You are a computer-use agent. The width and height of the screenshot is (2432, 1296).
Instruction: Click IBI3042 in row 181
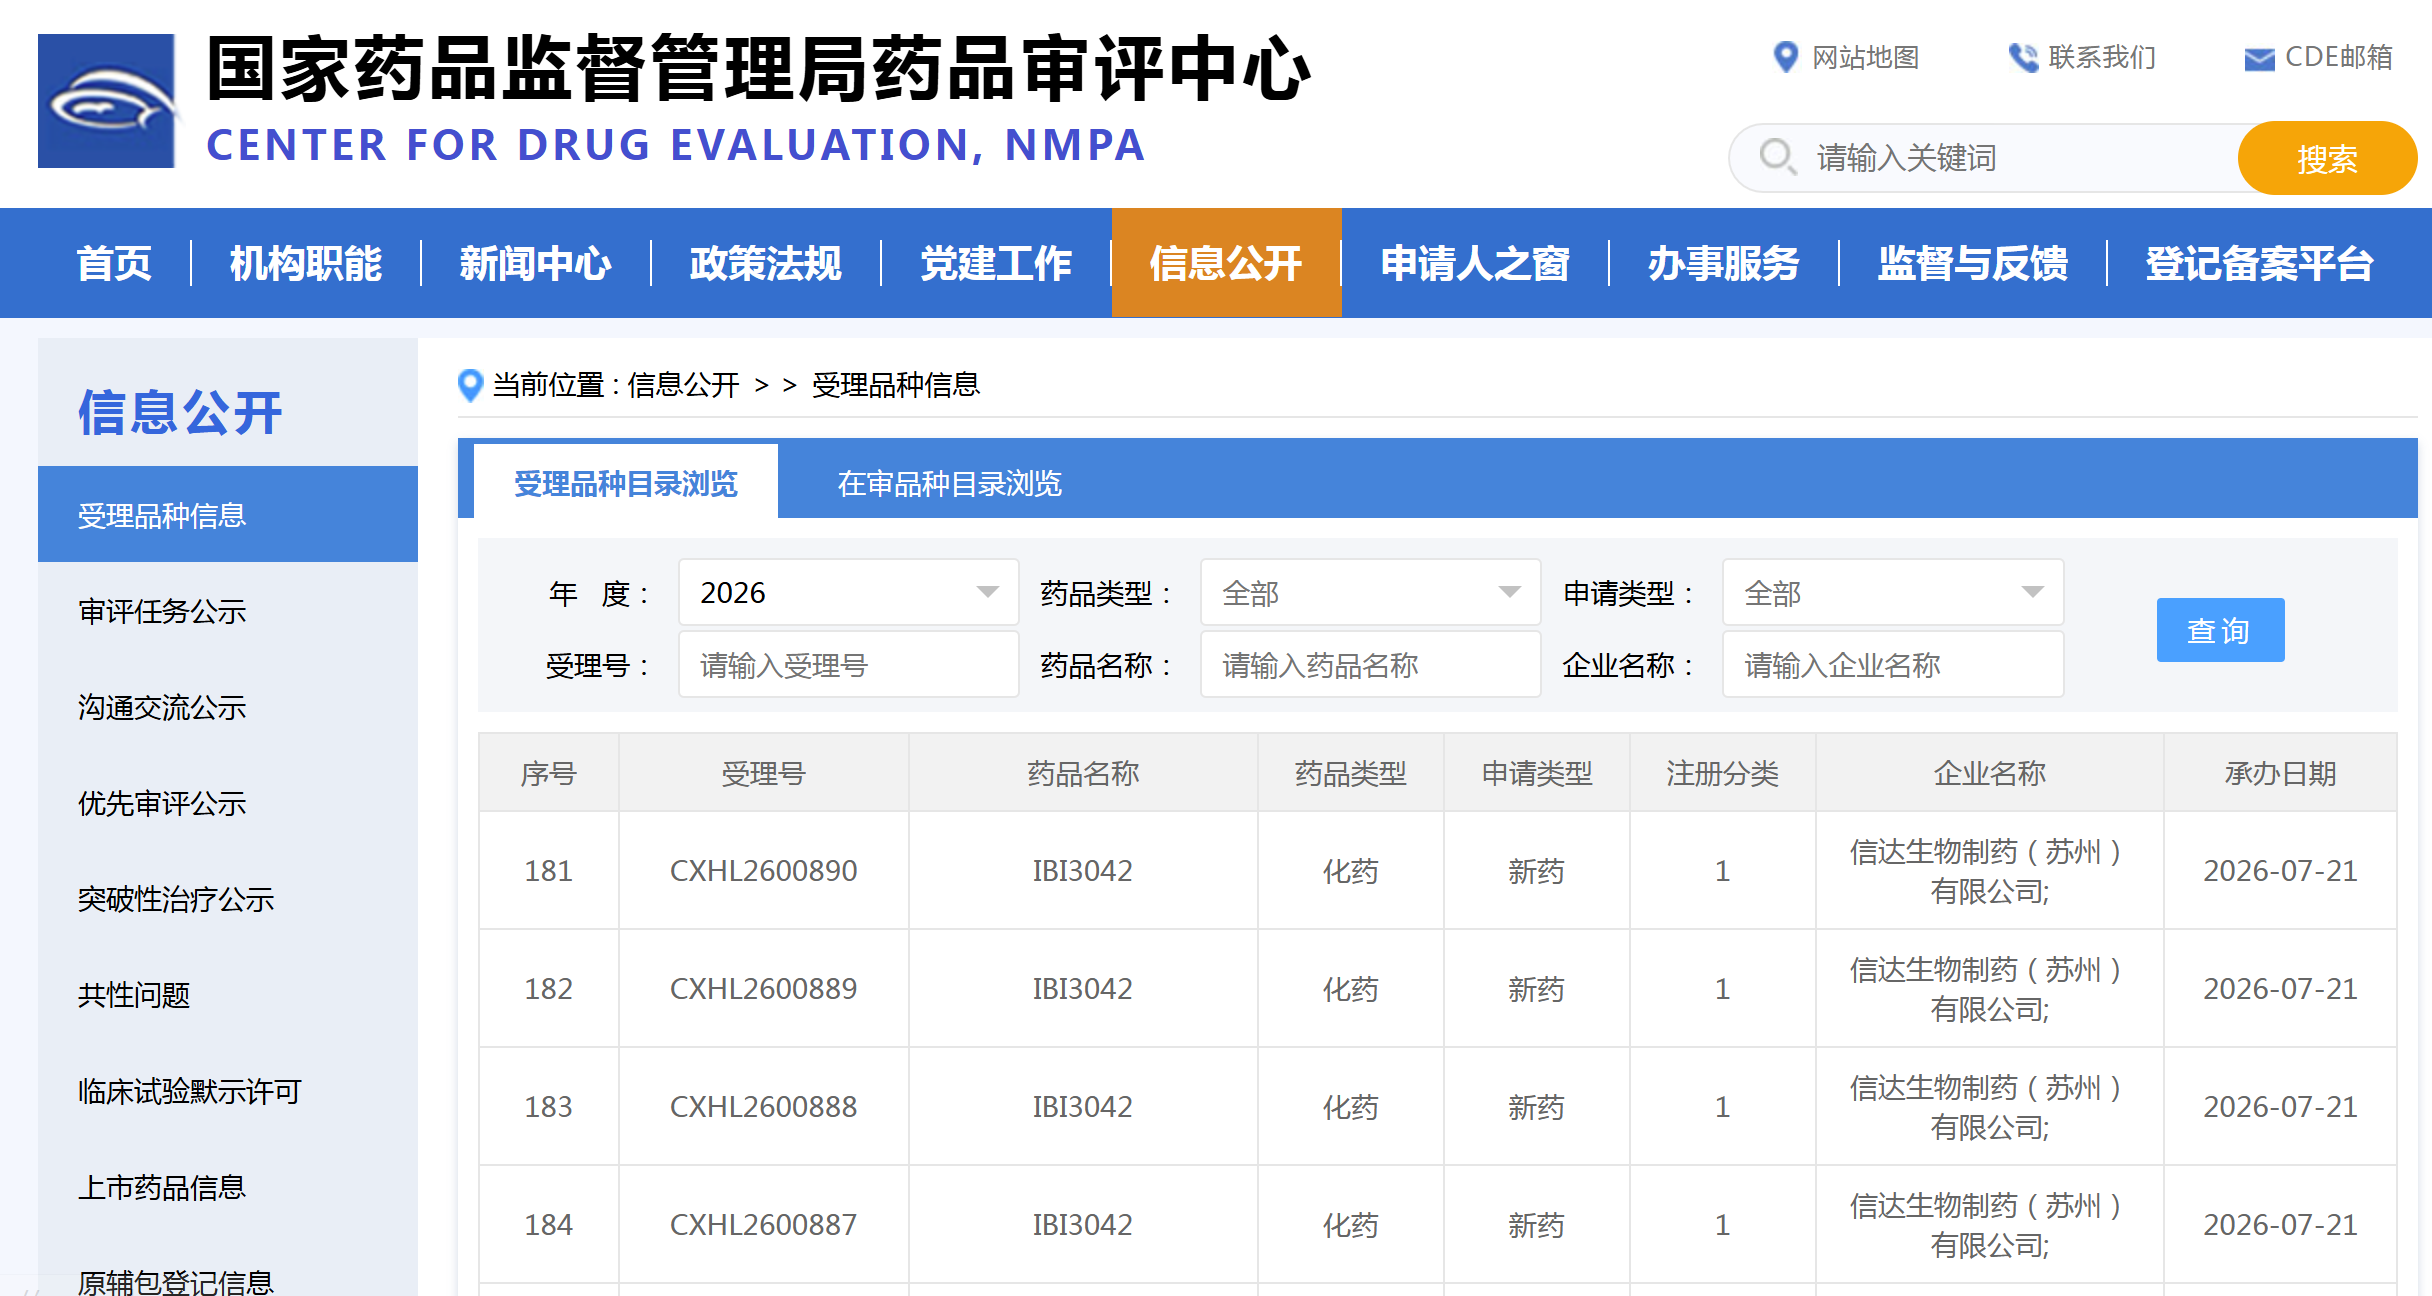pyautogui.click(x=1083, y=871)
